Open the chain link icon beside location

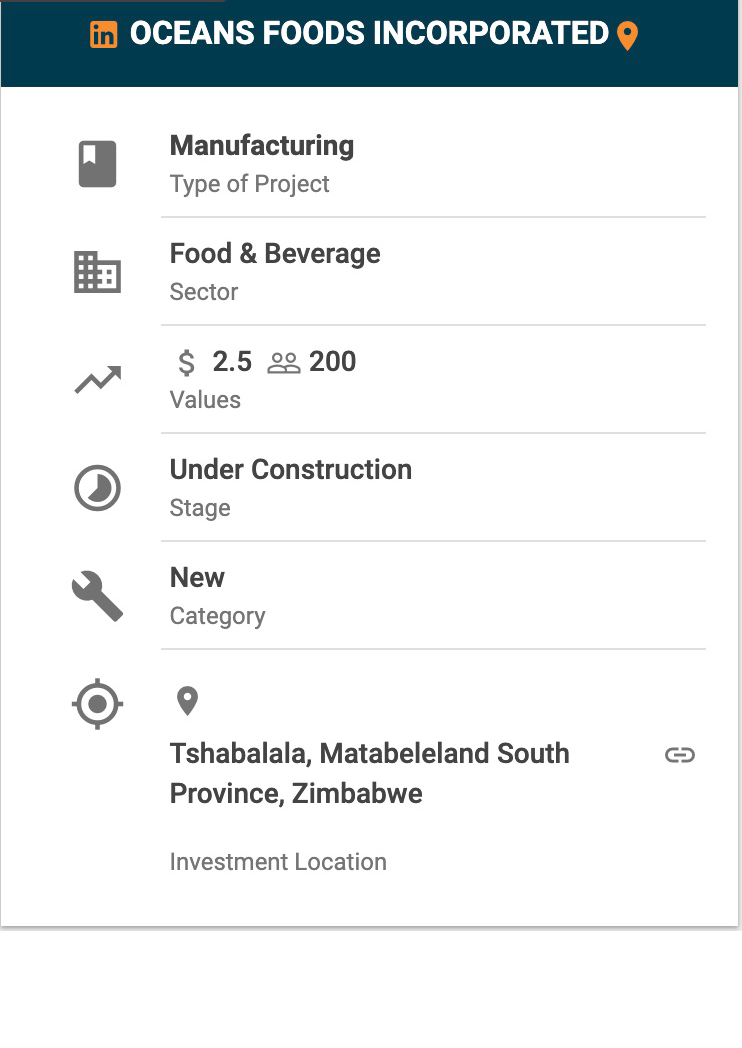[x=680, y=755]
